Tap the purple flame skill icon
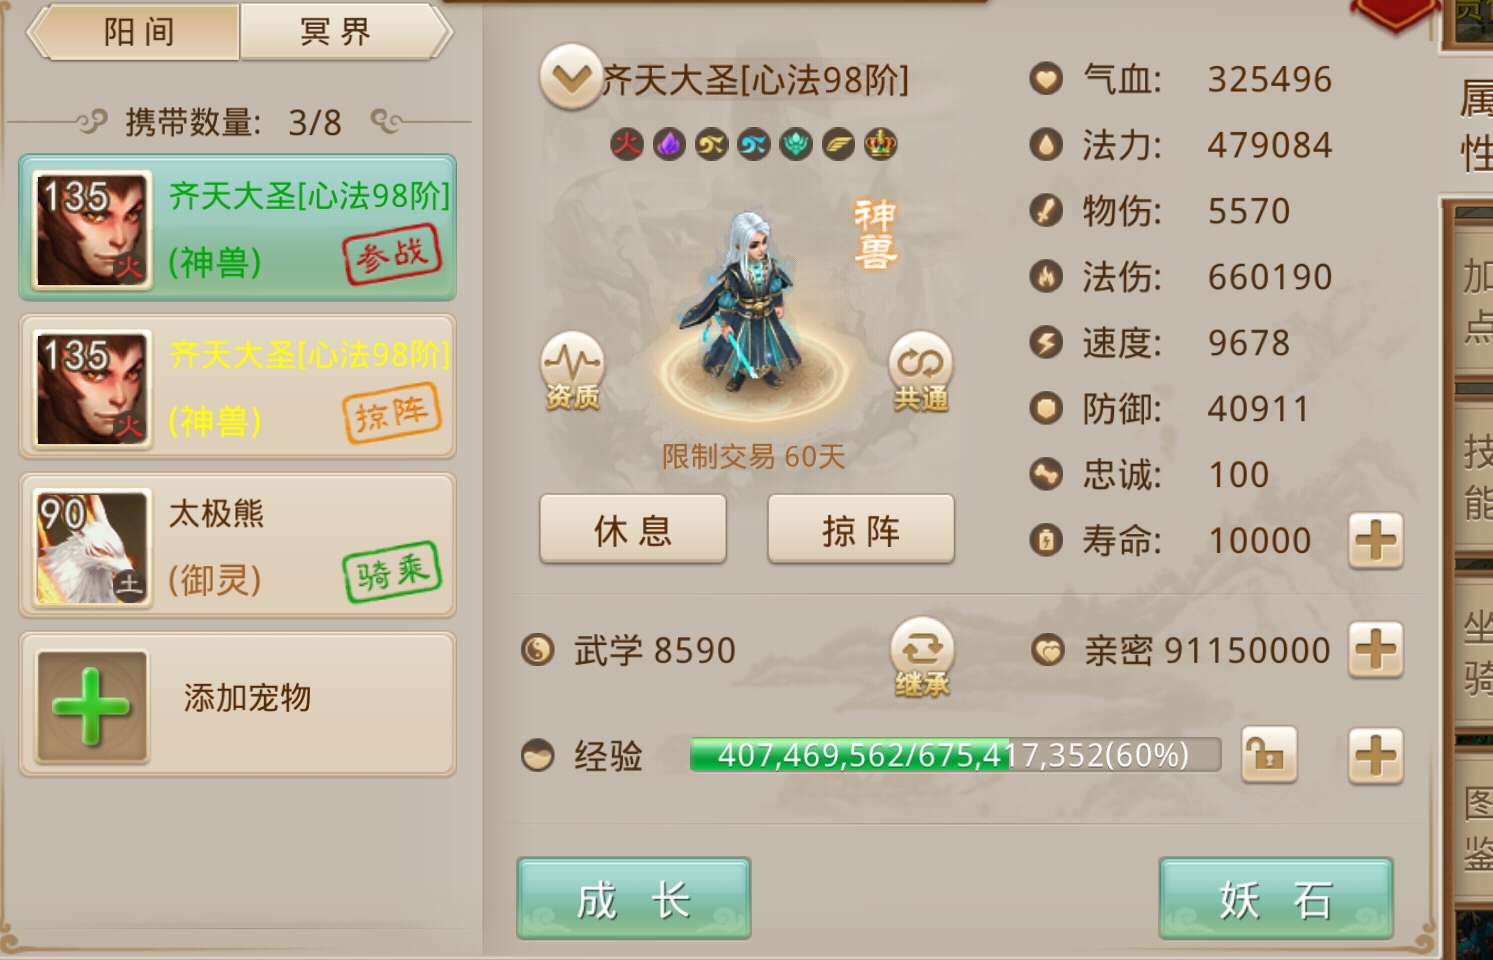Image resolution: width=1493 pixels, height=960 pixels. tap(669, 144)
